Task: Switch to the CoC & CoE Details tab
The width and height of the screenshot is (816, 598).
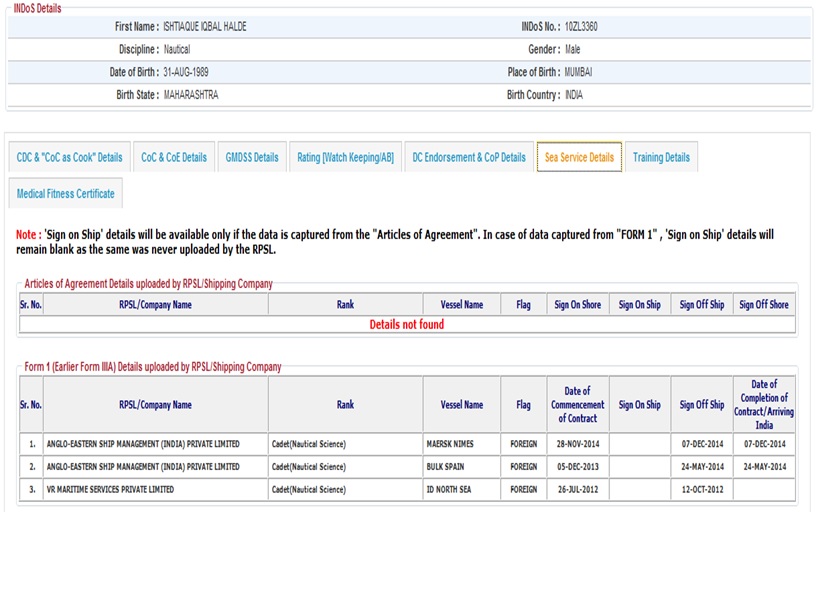Action: click(x=174, y=157)
